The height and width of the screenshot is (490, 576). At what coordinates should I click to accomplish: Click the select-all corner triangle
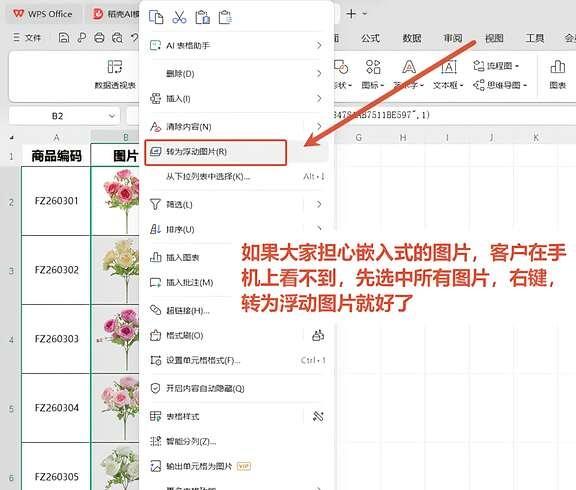coord(11,137)
